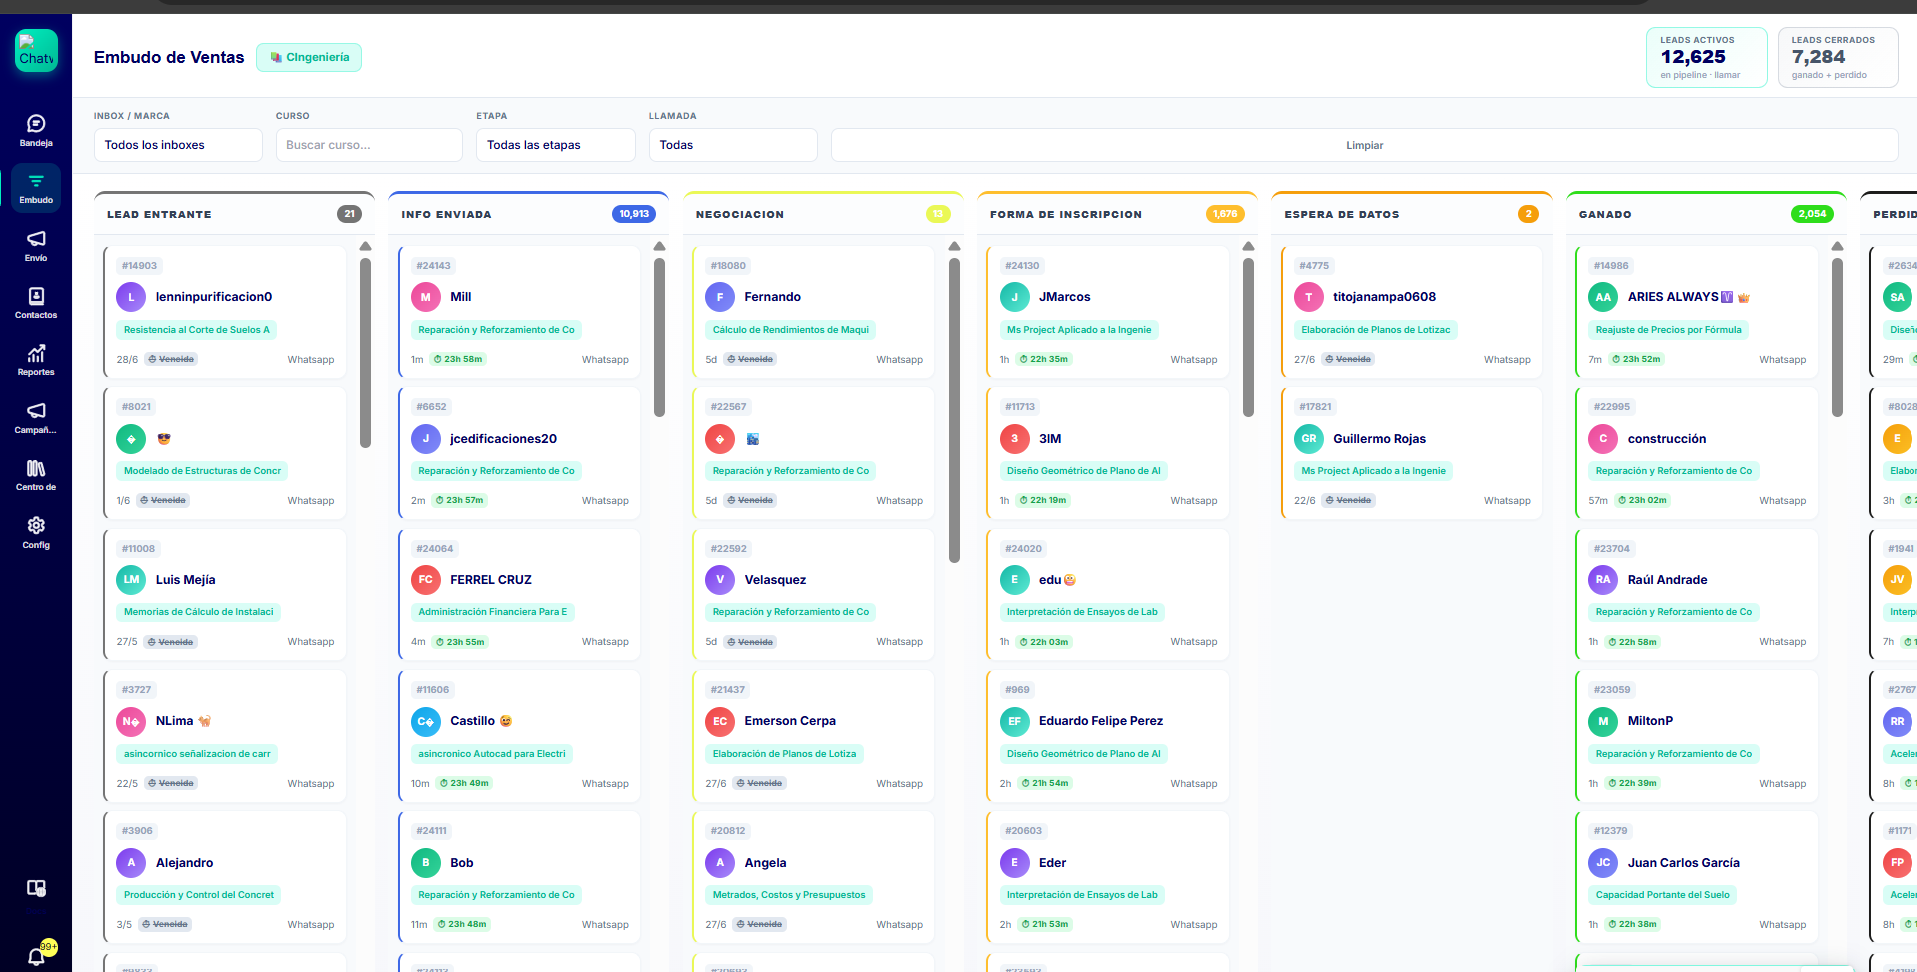Click the Luis Mejía LM avatar
The height and width of the screenshot is (972, 1917).
coord(131,580)
